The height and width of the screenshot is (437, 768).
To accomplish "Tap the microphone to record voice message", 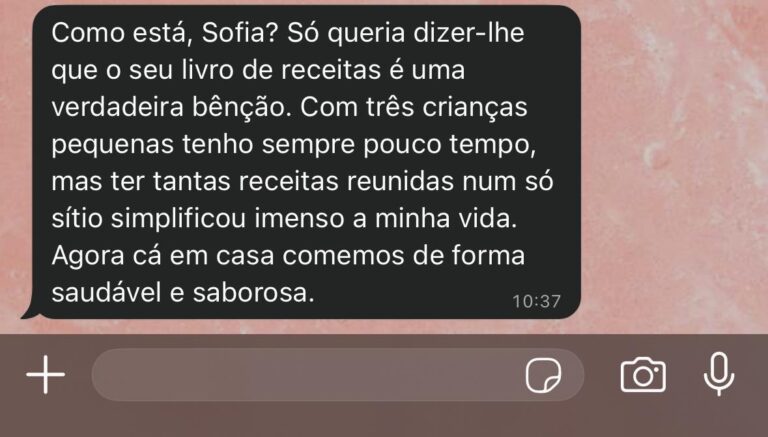I will (719, 374).
